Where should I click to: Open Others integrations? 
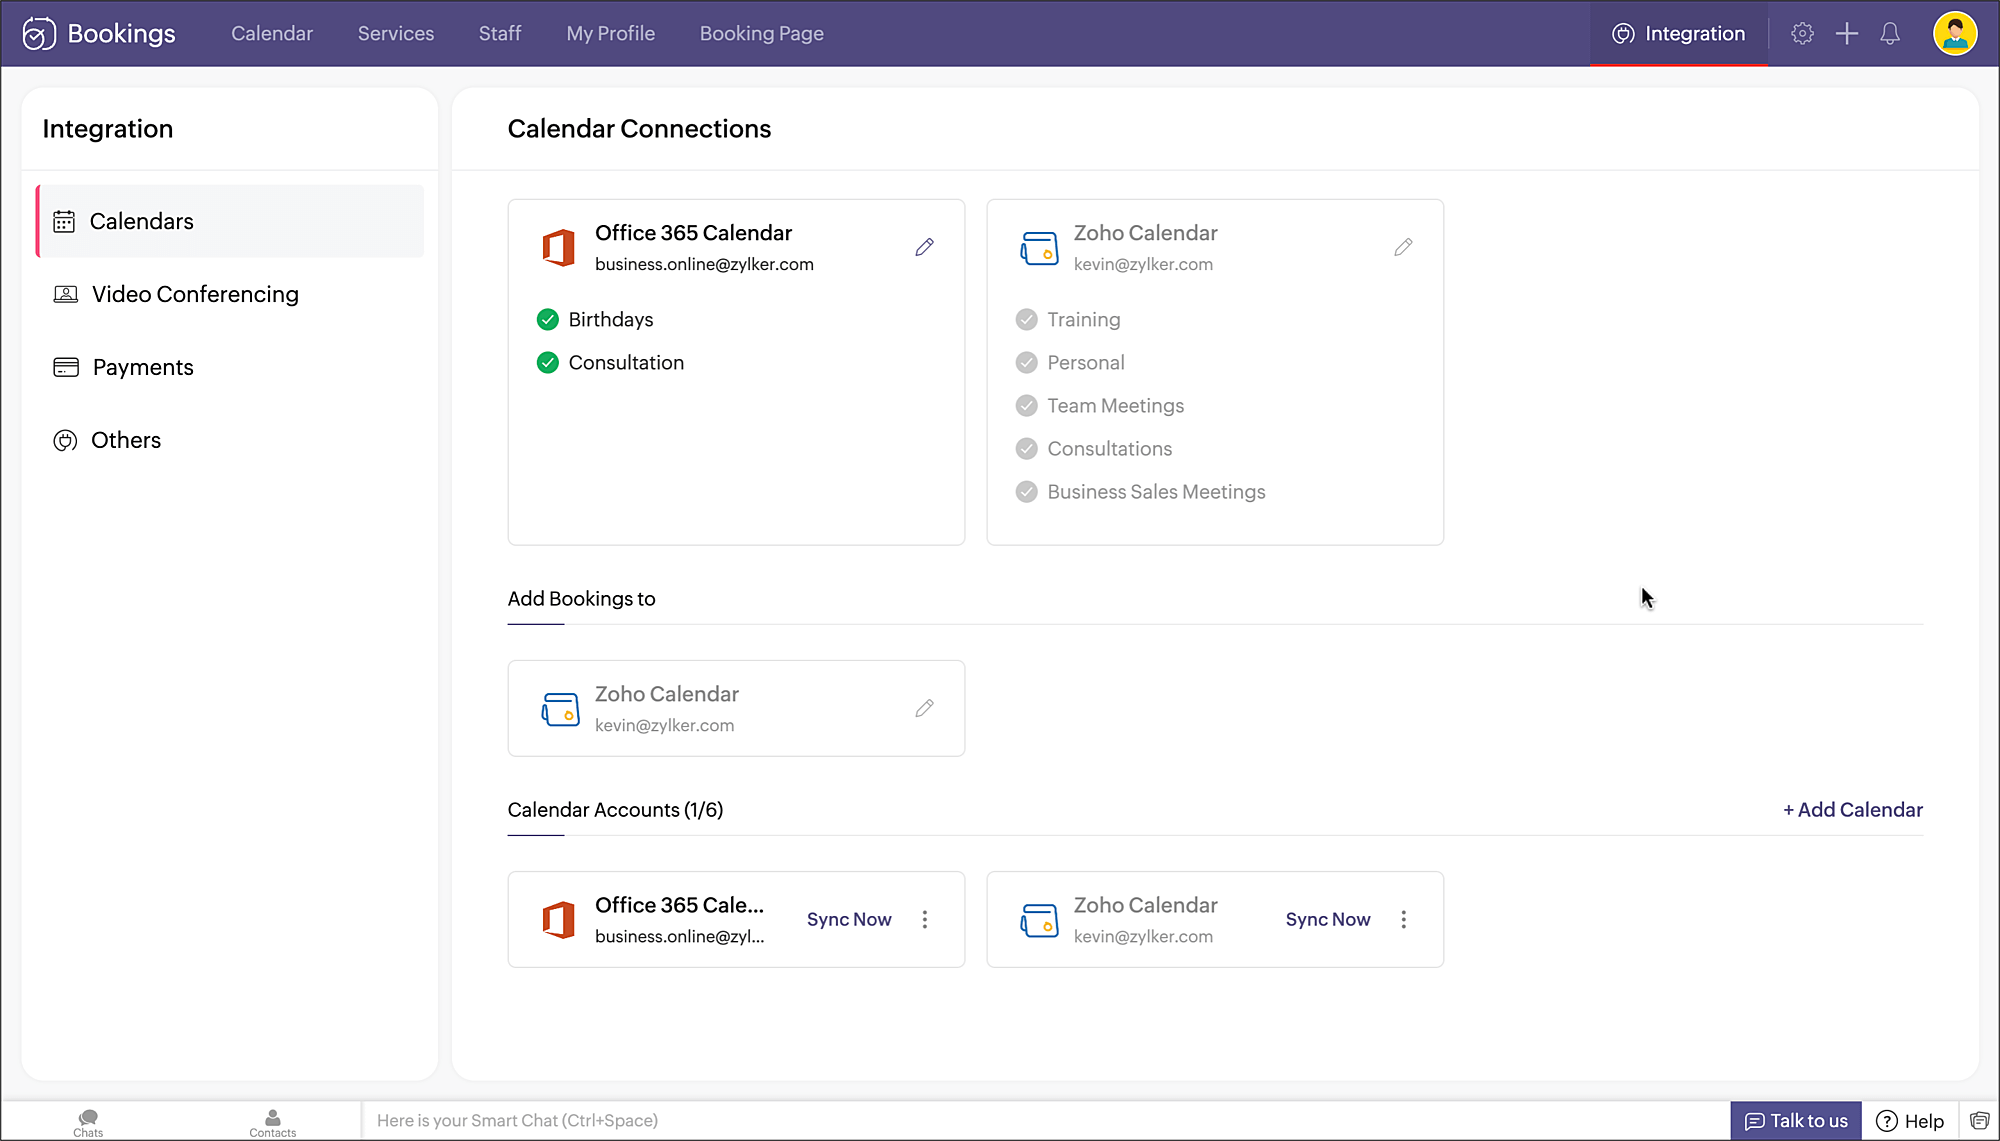coord(230,441)
